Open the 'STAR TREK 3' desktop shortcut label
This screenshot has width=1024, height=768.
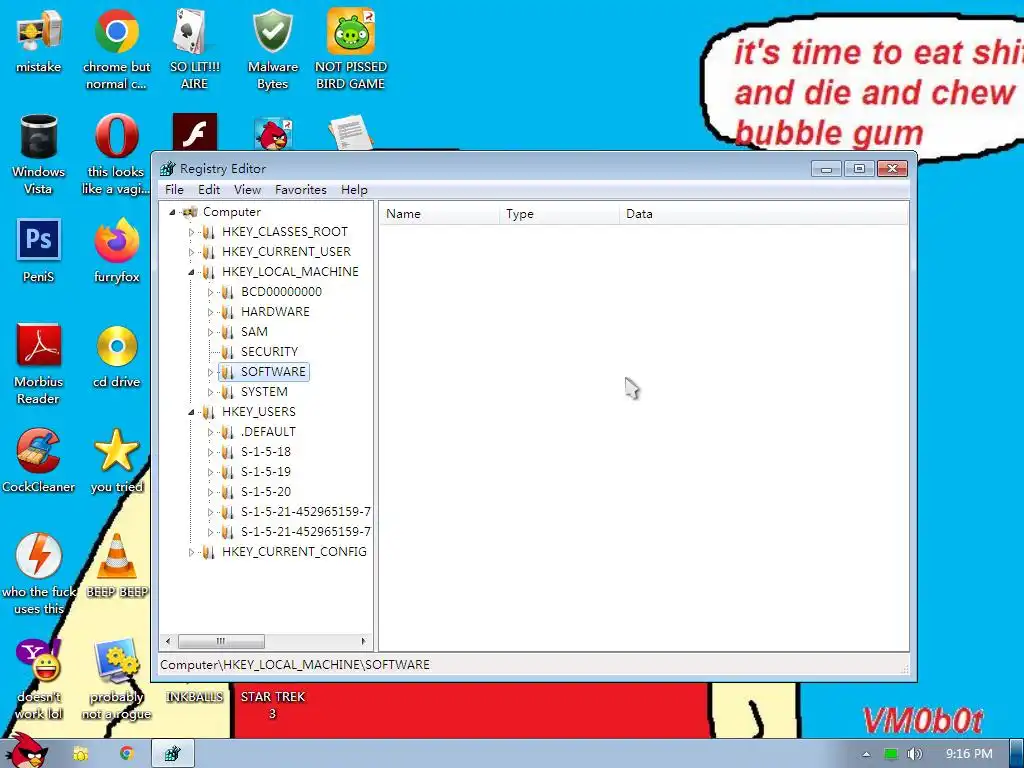pos(272,705)
